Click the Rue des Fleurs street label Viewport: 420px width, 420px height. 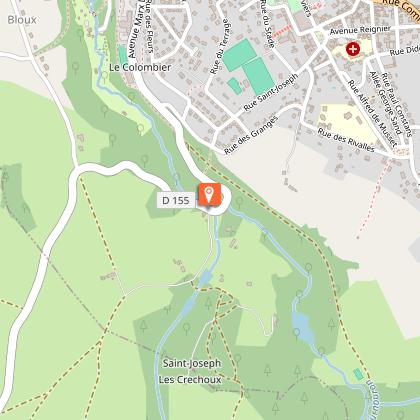click(x=149, y=27)
